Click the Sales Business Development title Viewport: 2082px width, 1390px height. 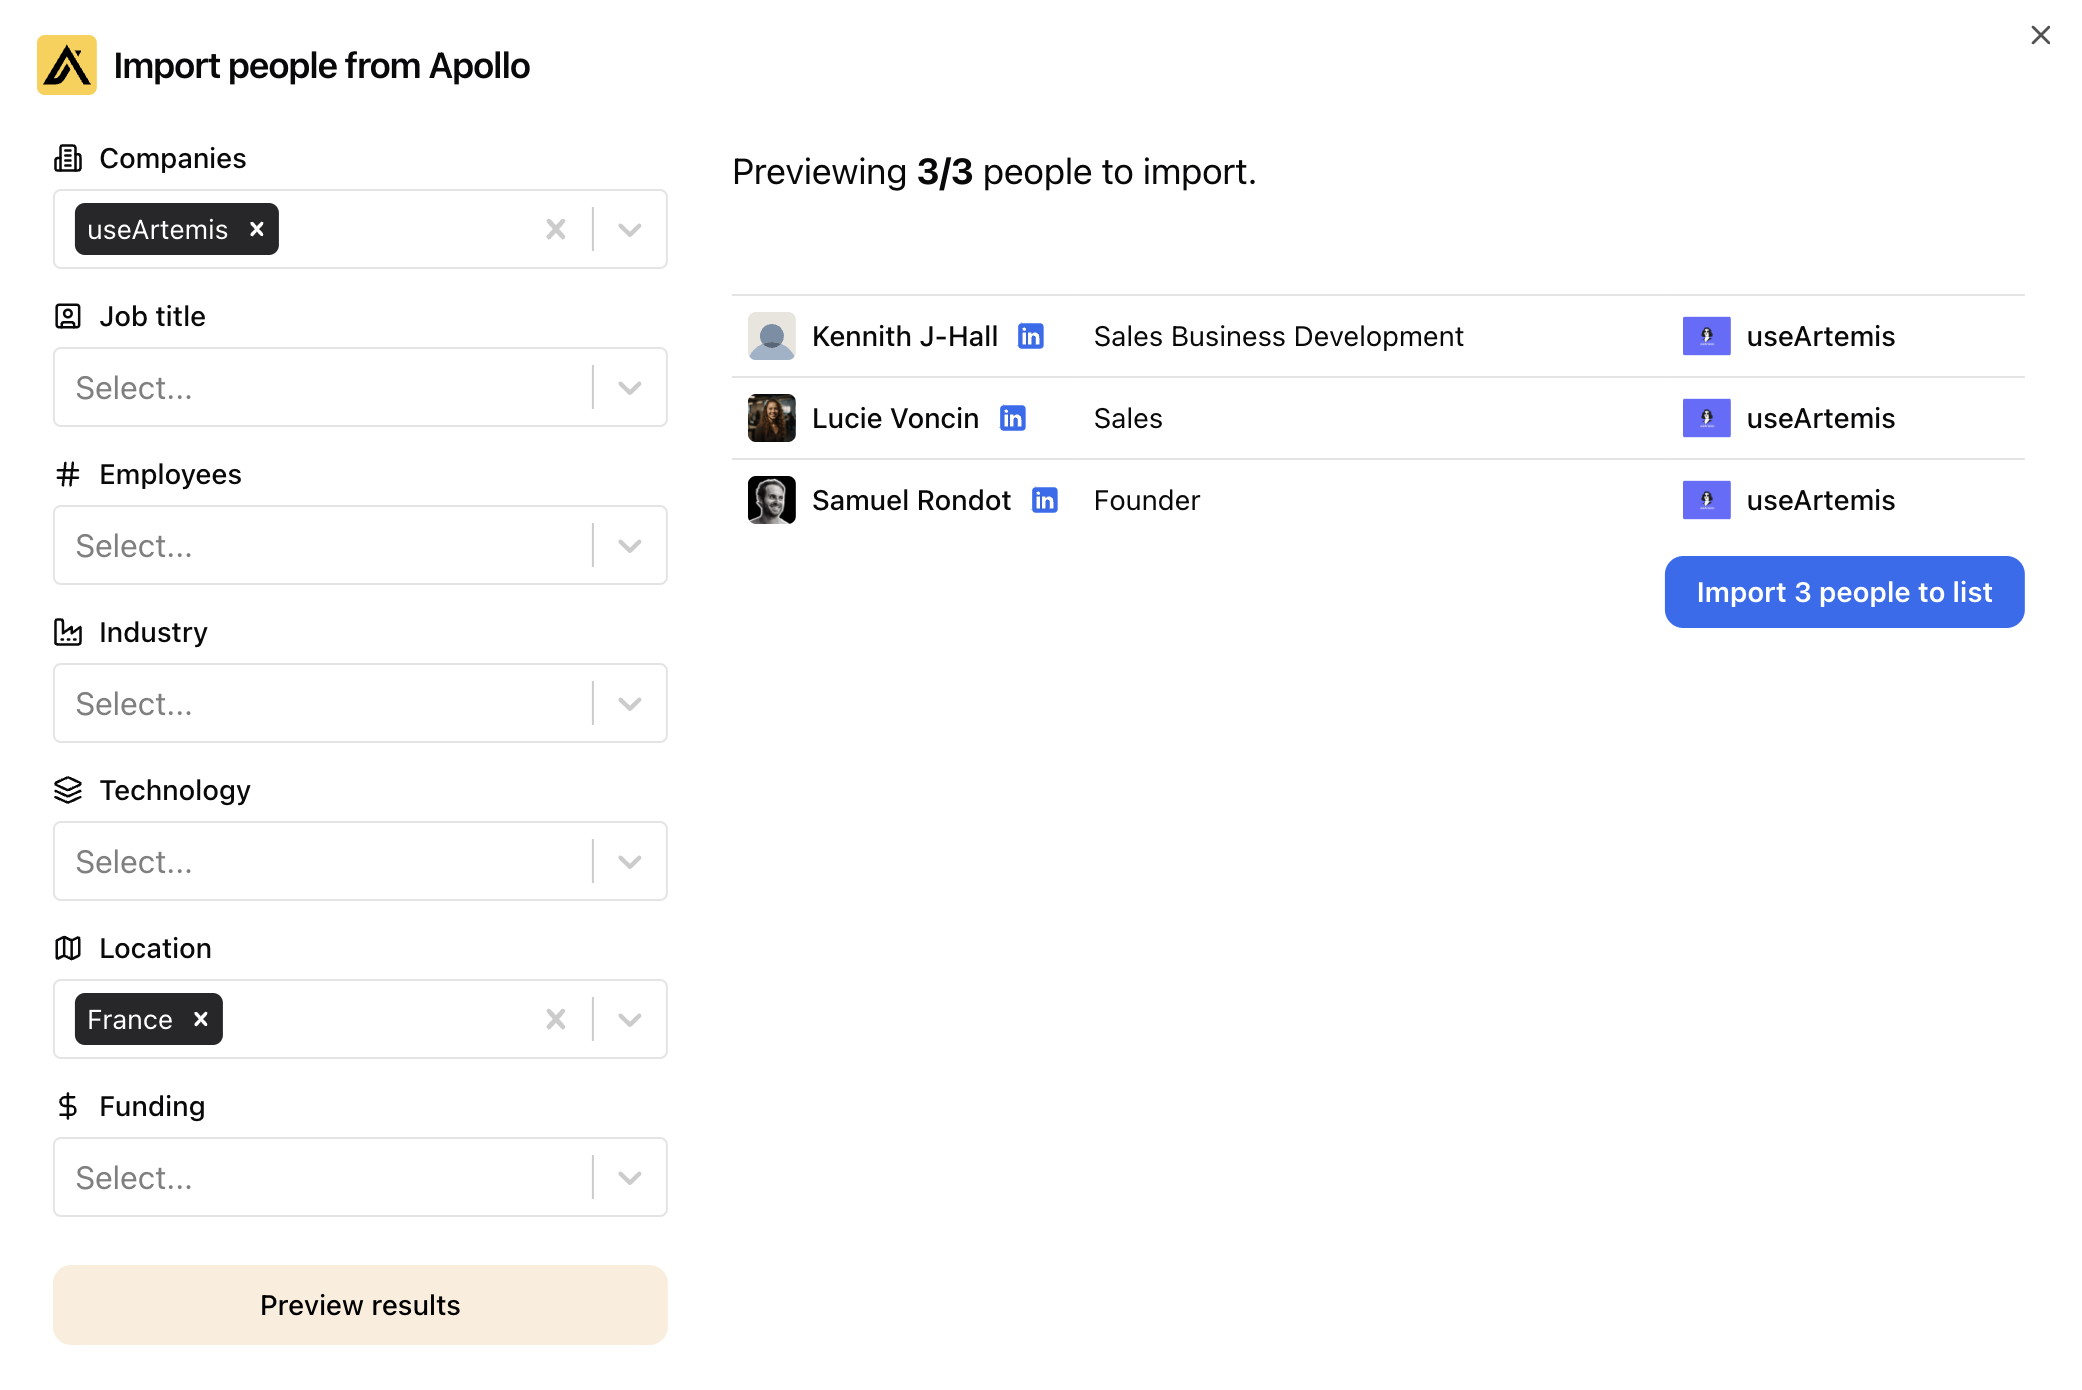[x=1278, y=336]
